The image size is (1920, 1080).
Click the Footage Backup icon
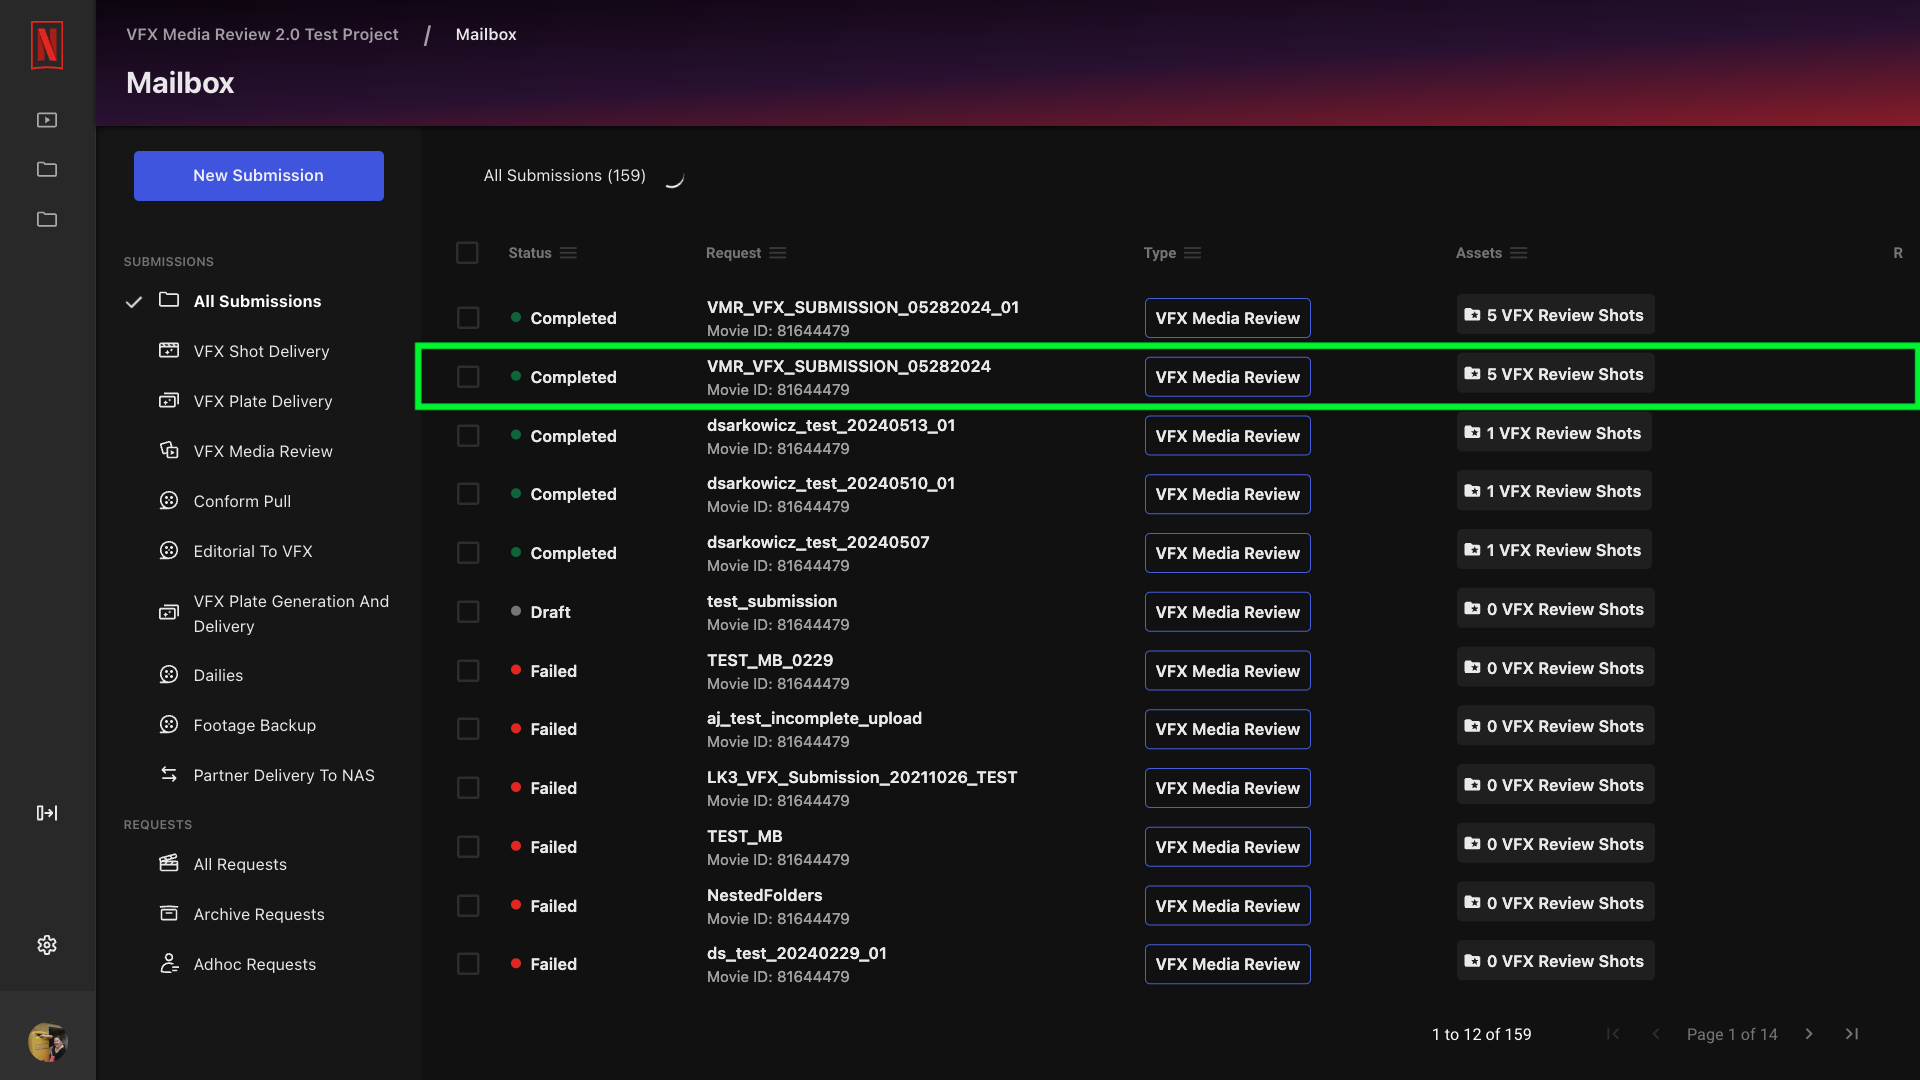click(x=169, y=724)
